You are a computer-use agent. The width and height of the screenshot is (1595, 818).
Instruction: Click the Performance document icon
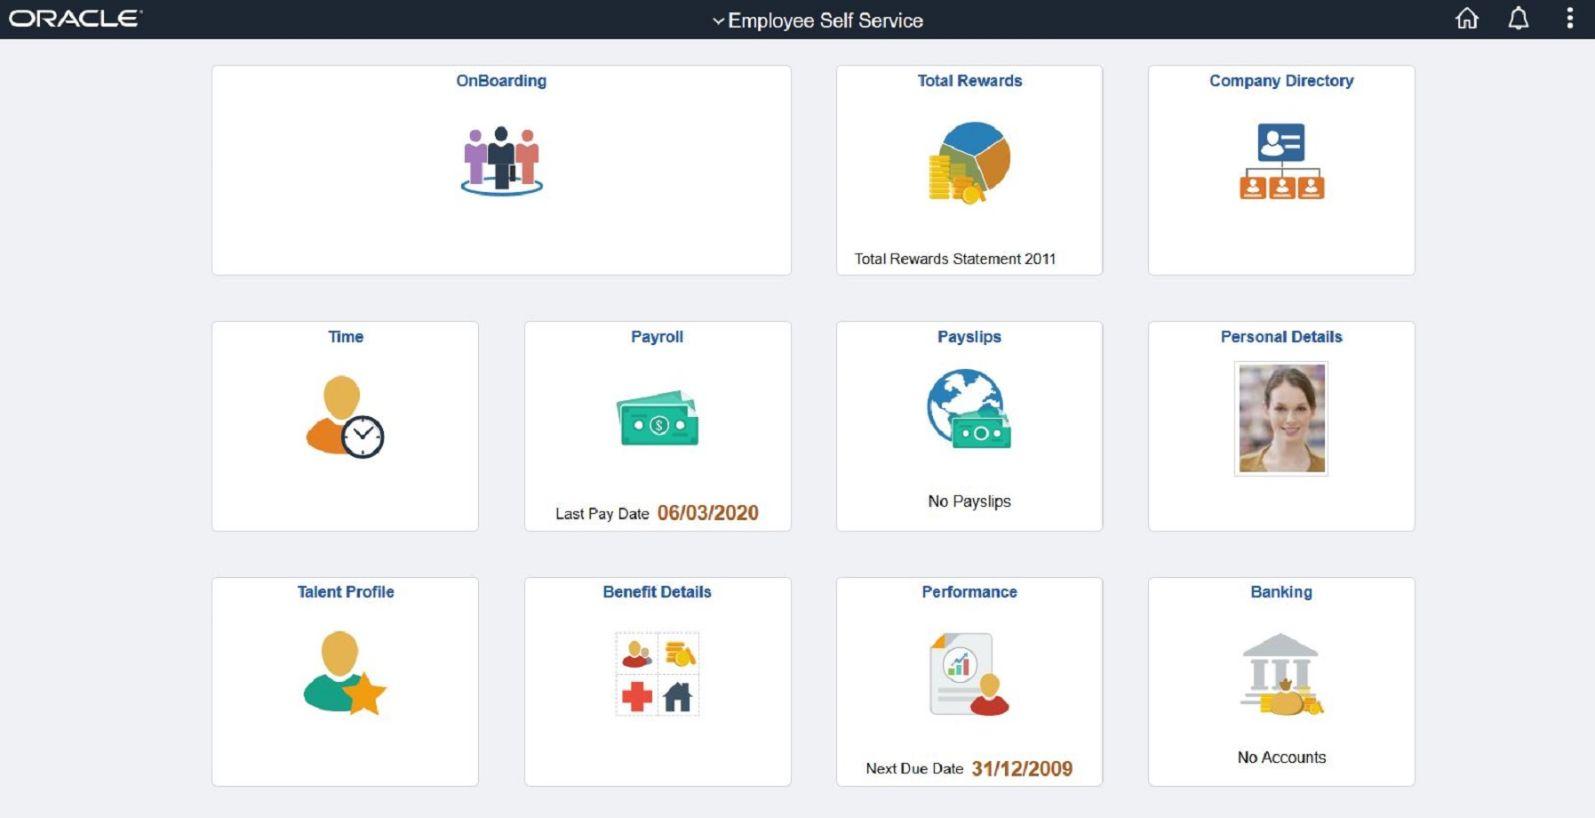968,675
